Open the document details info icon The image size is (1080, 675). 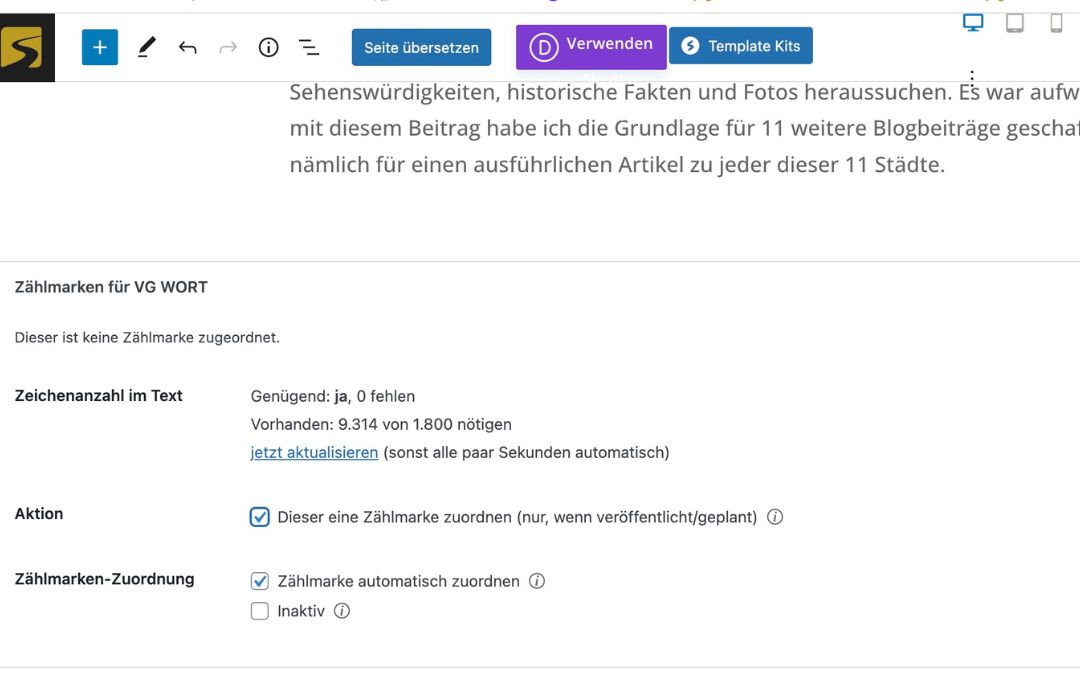[268, 47]
